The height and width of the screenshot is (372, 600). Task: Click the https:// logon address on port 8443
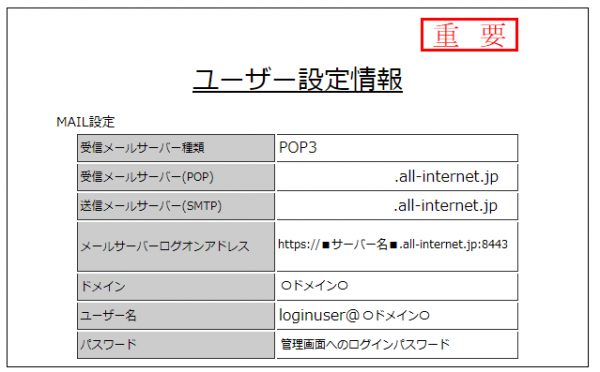pos(393,244)
